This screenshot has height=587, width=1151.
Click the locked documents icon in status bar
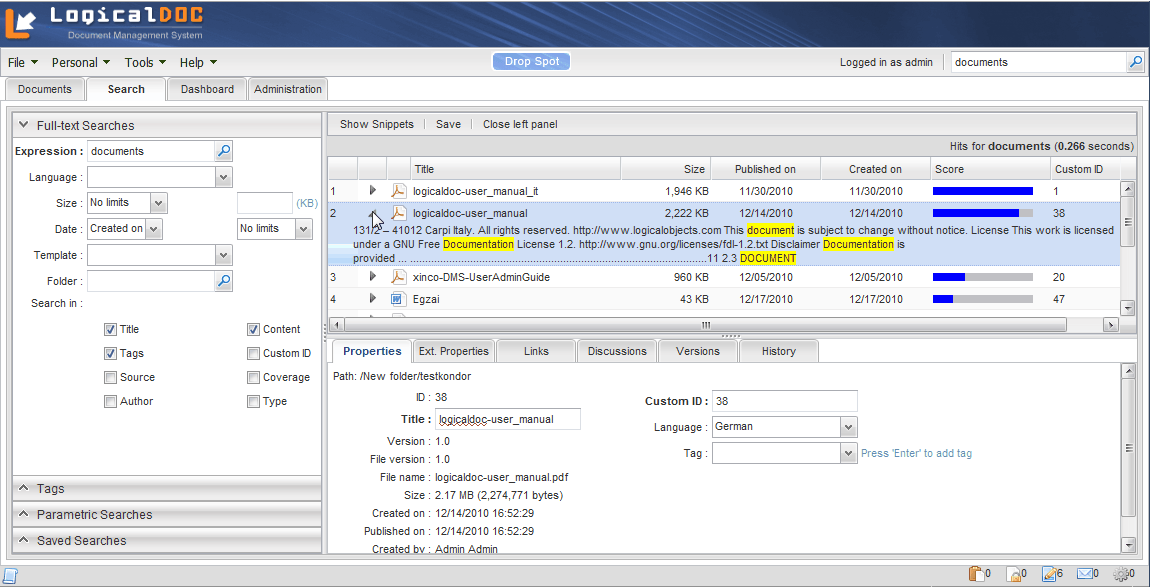click(1012, 574)
